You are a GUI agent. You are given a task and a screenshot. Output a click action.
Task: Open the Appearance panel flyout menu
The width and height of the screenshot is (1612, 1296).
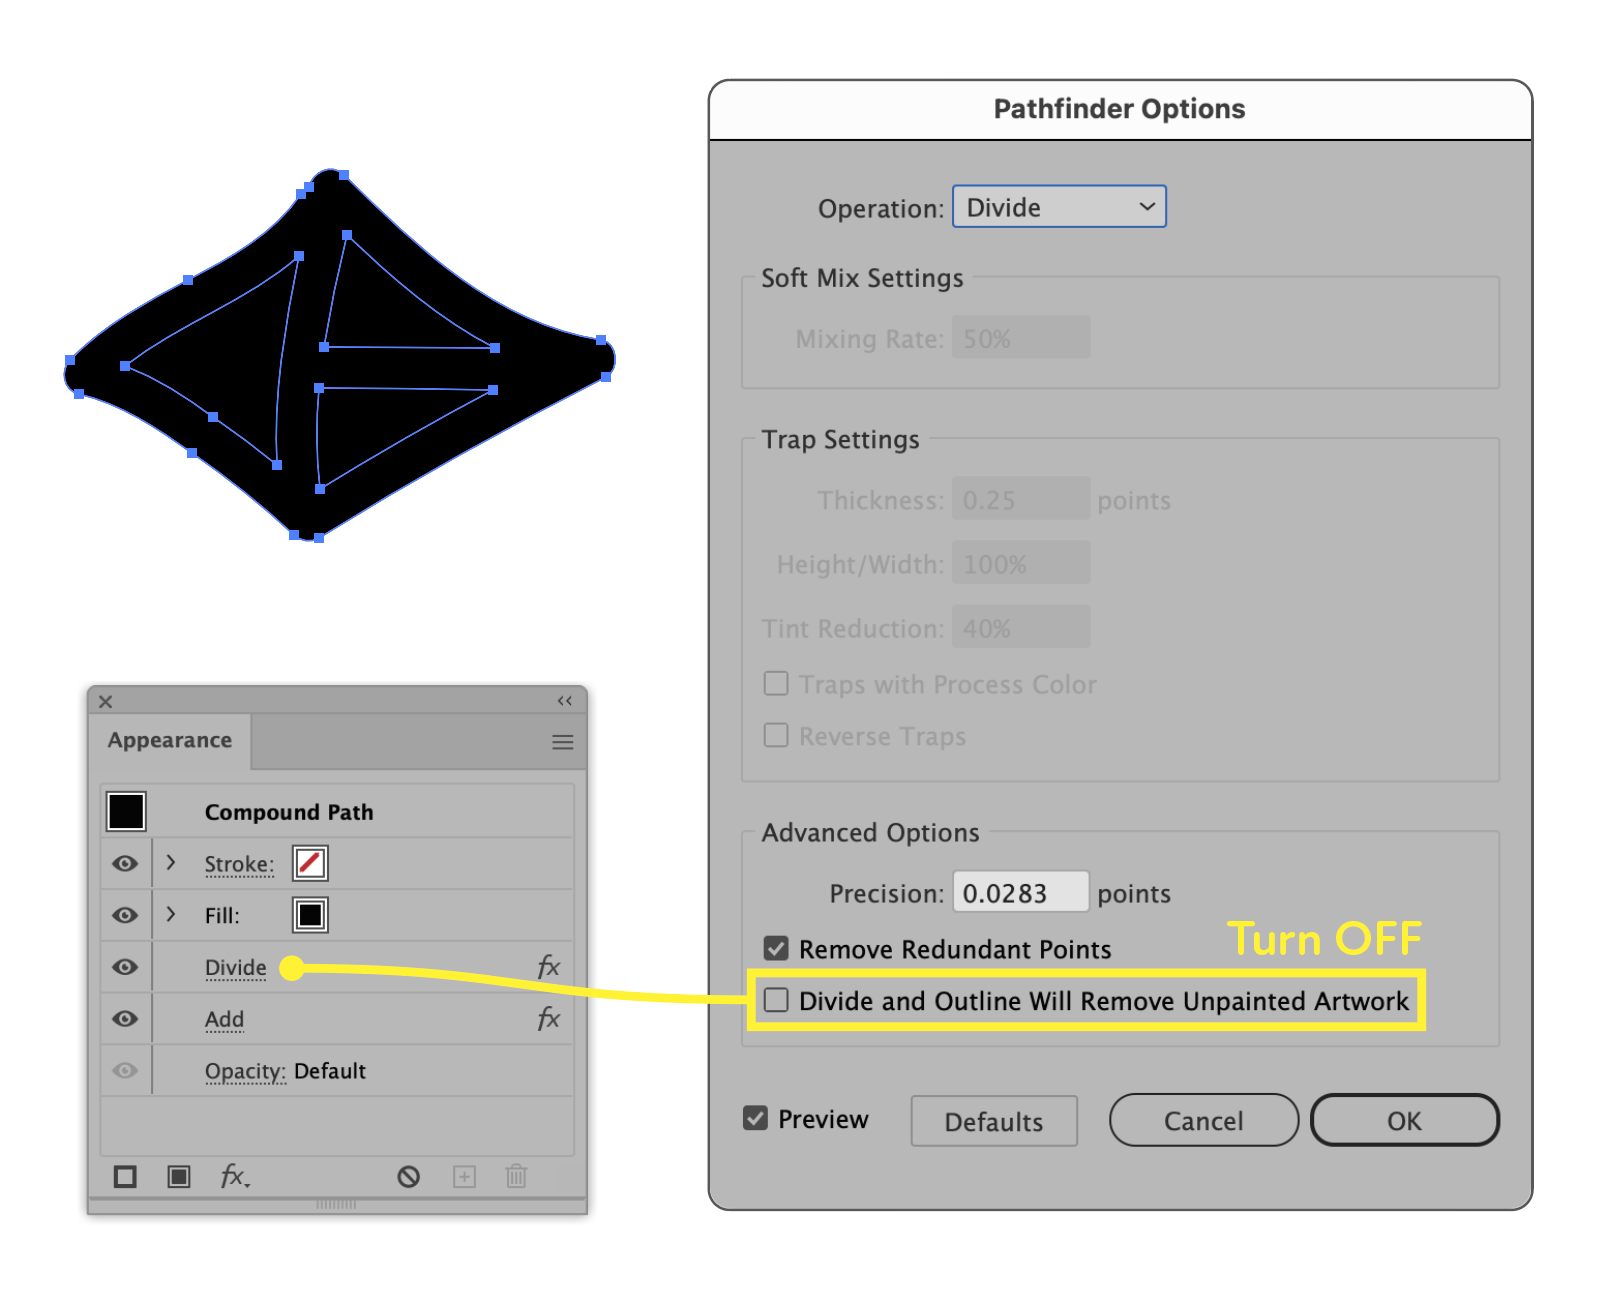pyautogui.click(x=561, y=741)
